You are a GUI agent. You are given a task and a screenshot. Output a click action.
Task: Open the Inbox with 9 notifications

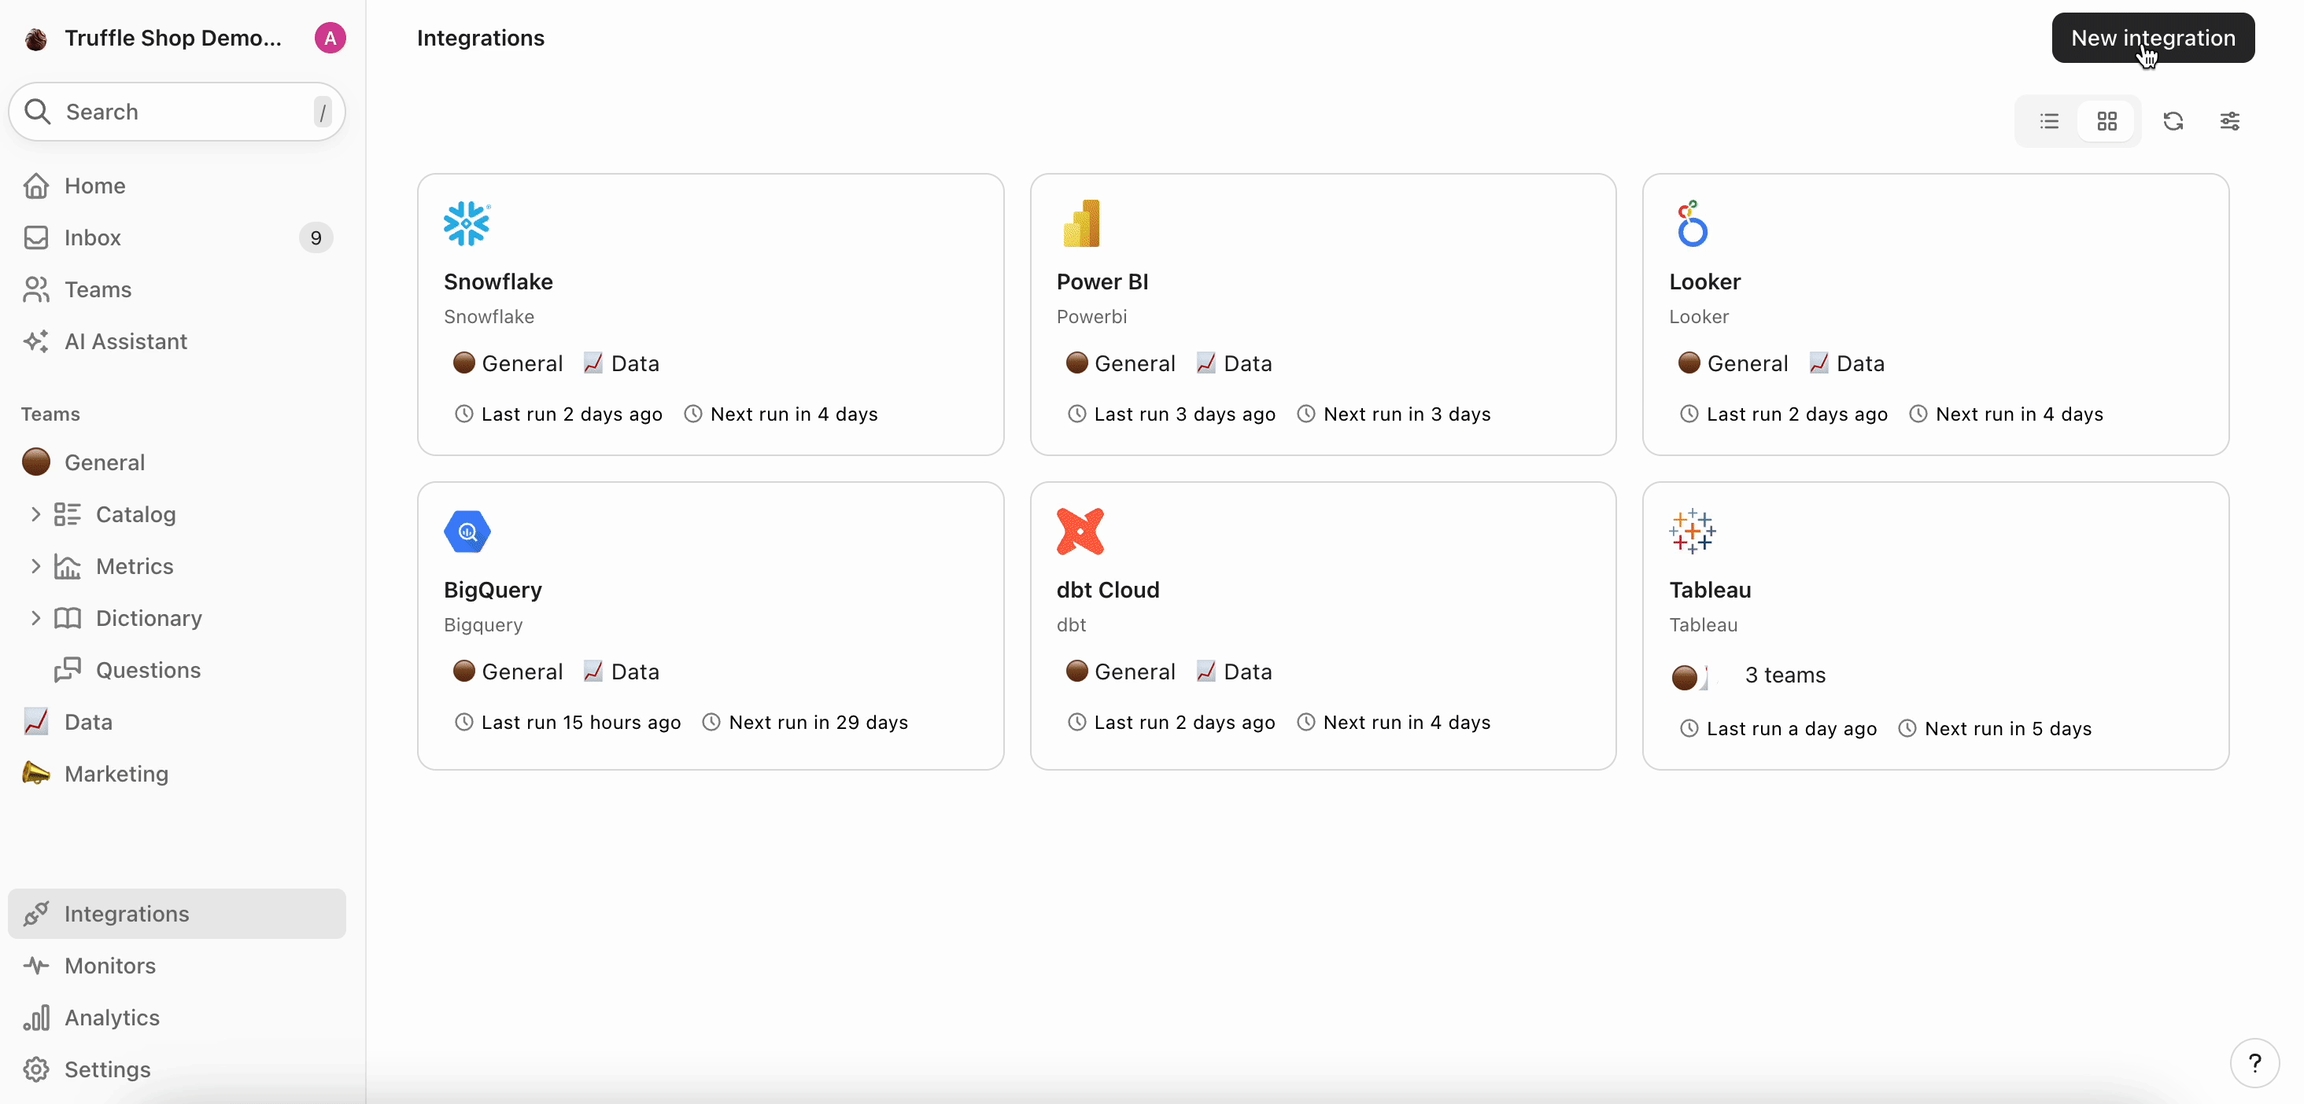coord(93,238)
